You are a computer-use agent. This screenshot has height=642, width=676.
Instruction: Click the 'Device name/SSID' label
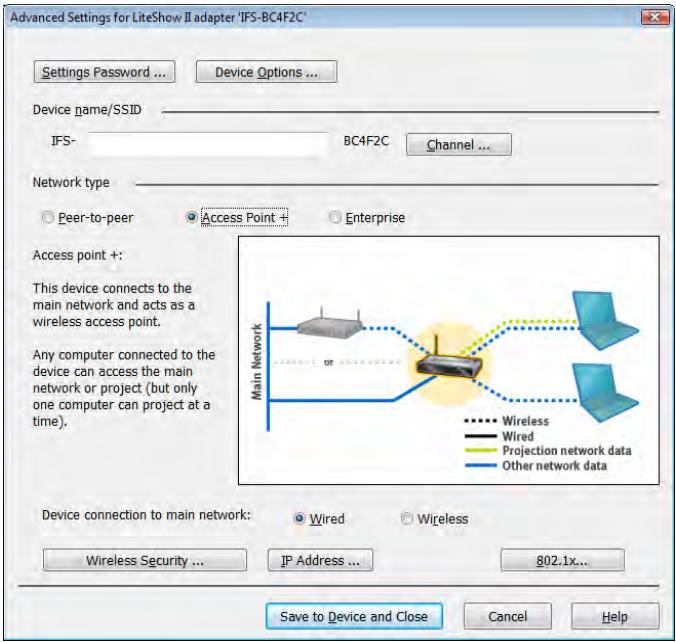(x=87, y=110)
